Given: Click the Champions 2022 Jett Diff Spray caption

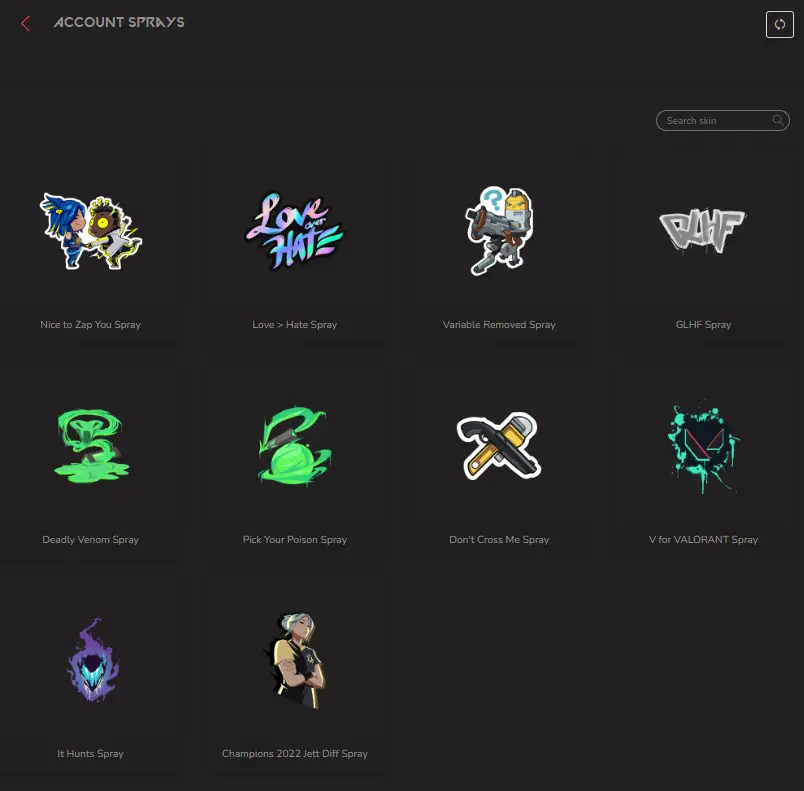Looking at the screenshot, I should pyautogui.click(x=295, y=754).
